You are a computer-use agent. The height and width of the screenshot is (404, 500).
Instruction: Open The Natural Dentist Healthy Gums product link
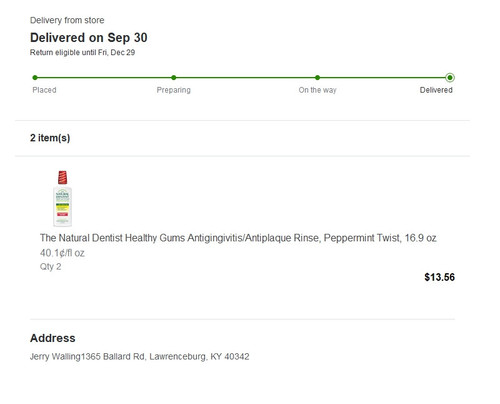click(x=238, y=238)
